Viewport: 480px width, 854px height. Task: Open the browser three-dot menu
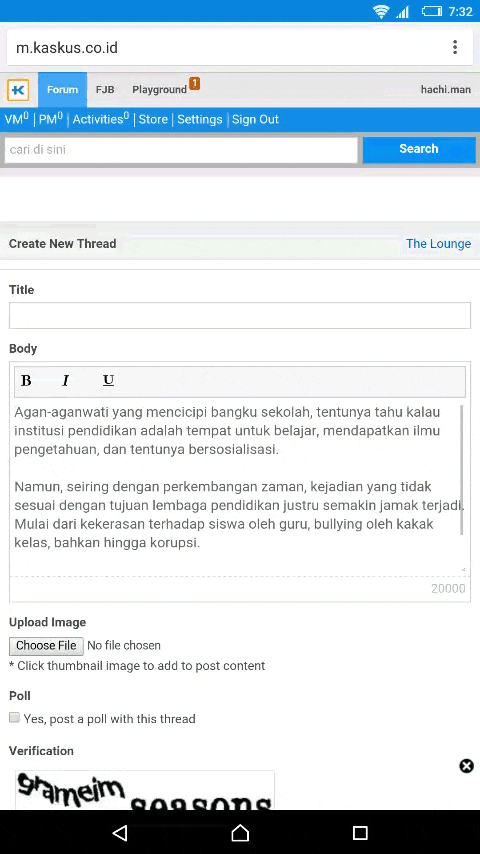[455, 47]
